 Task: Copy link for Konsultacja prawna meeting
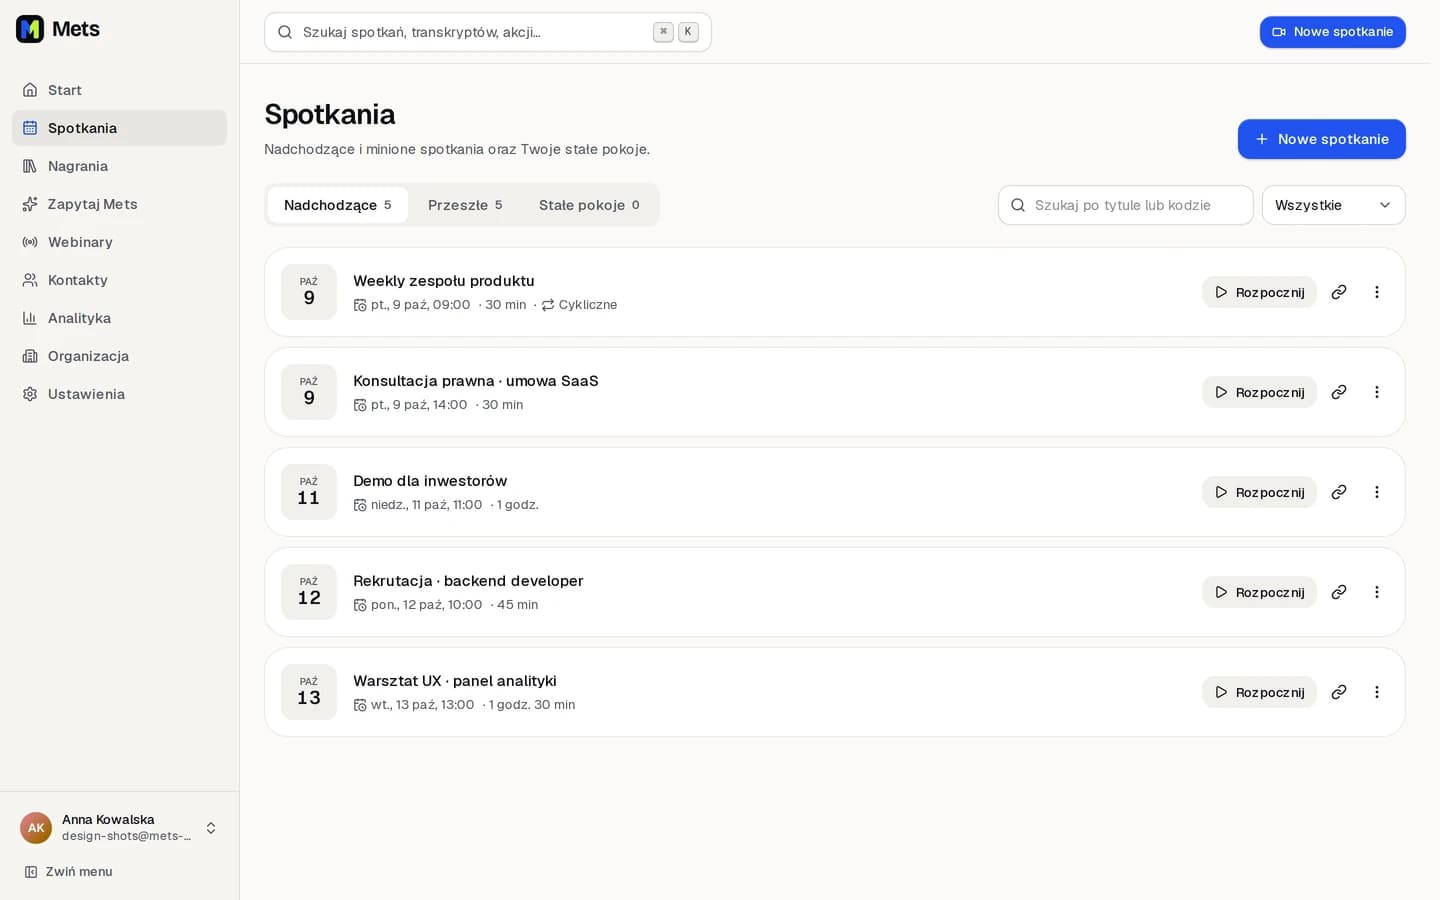(x=1339, y=392)
